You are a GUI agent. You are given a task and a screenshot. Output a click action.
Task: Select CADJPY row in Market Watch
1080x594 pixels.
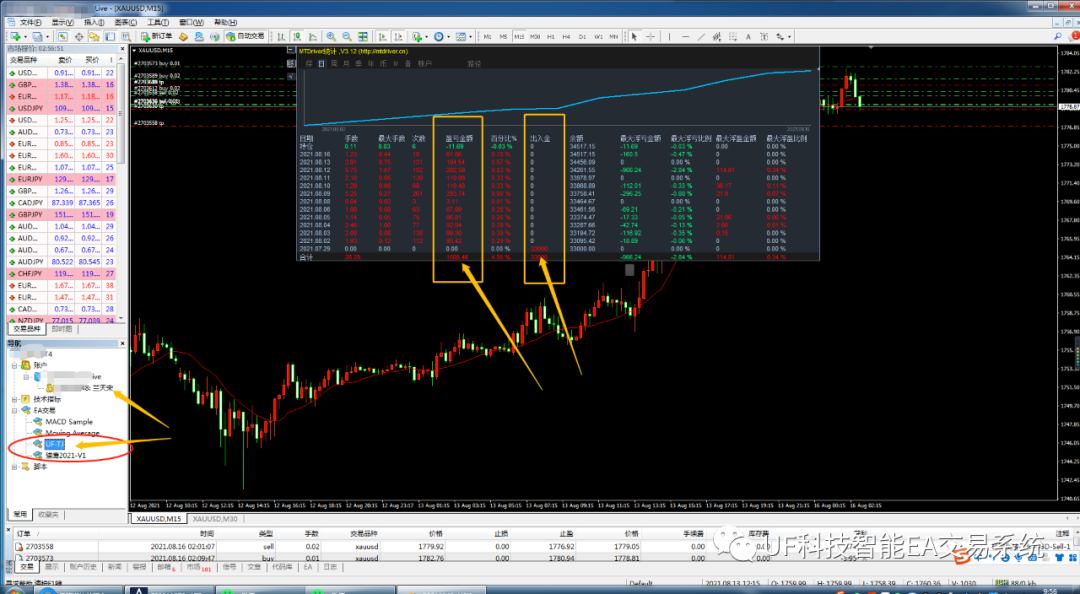click(x=61, y=203)
